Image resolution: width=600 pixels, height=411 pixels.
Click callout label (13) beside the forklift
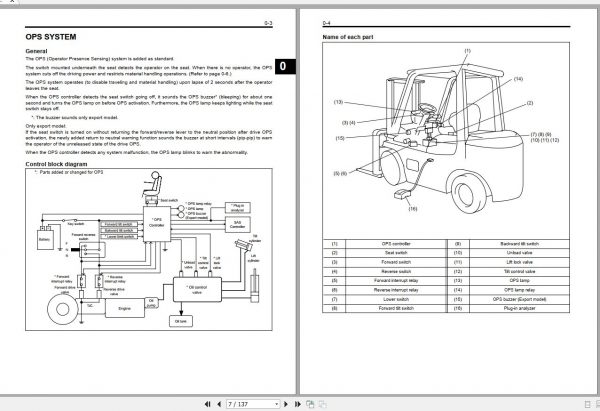tap(338, 102)
